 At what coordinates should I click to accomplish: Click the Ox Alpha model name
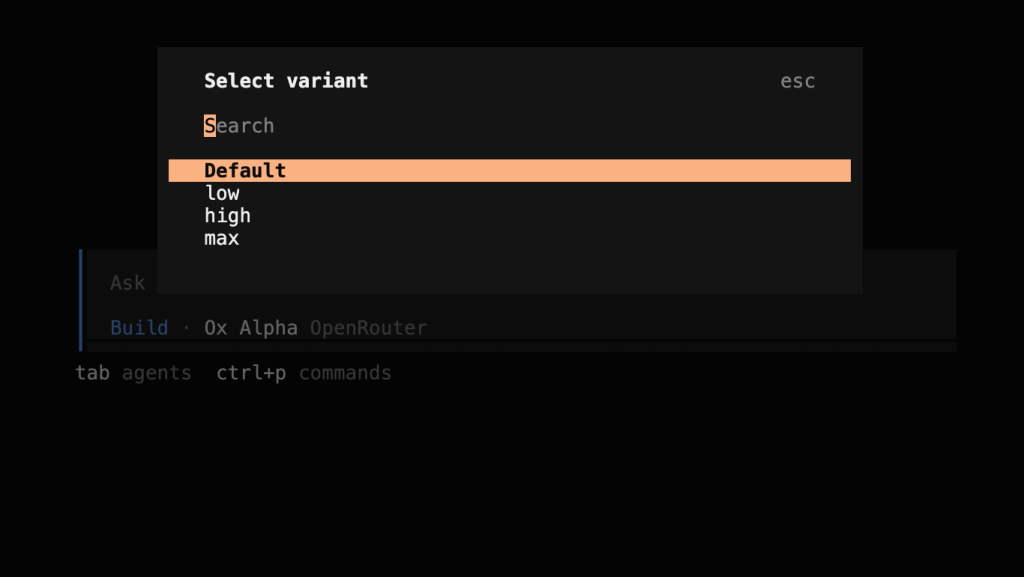[x=251, y=327]
